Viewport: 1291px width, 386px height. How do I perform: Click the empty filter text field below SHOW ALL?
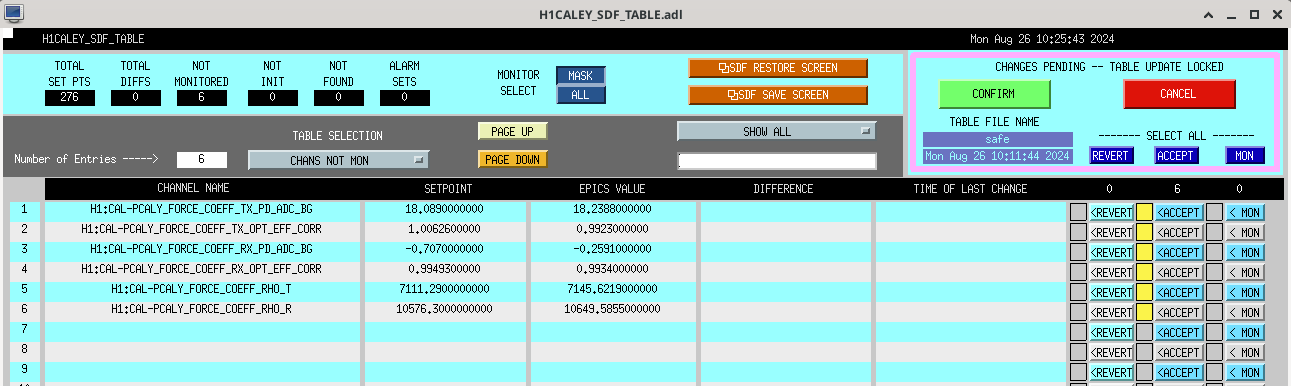point(776,161)
